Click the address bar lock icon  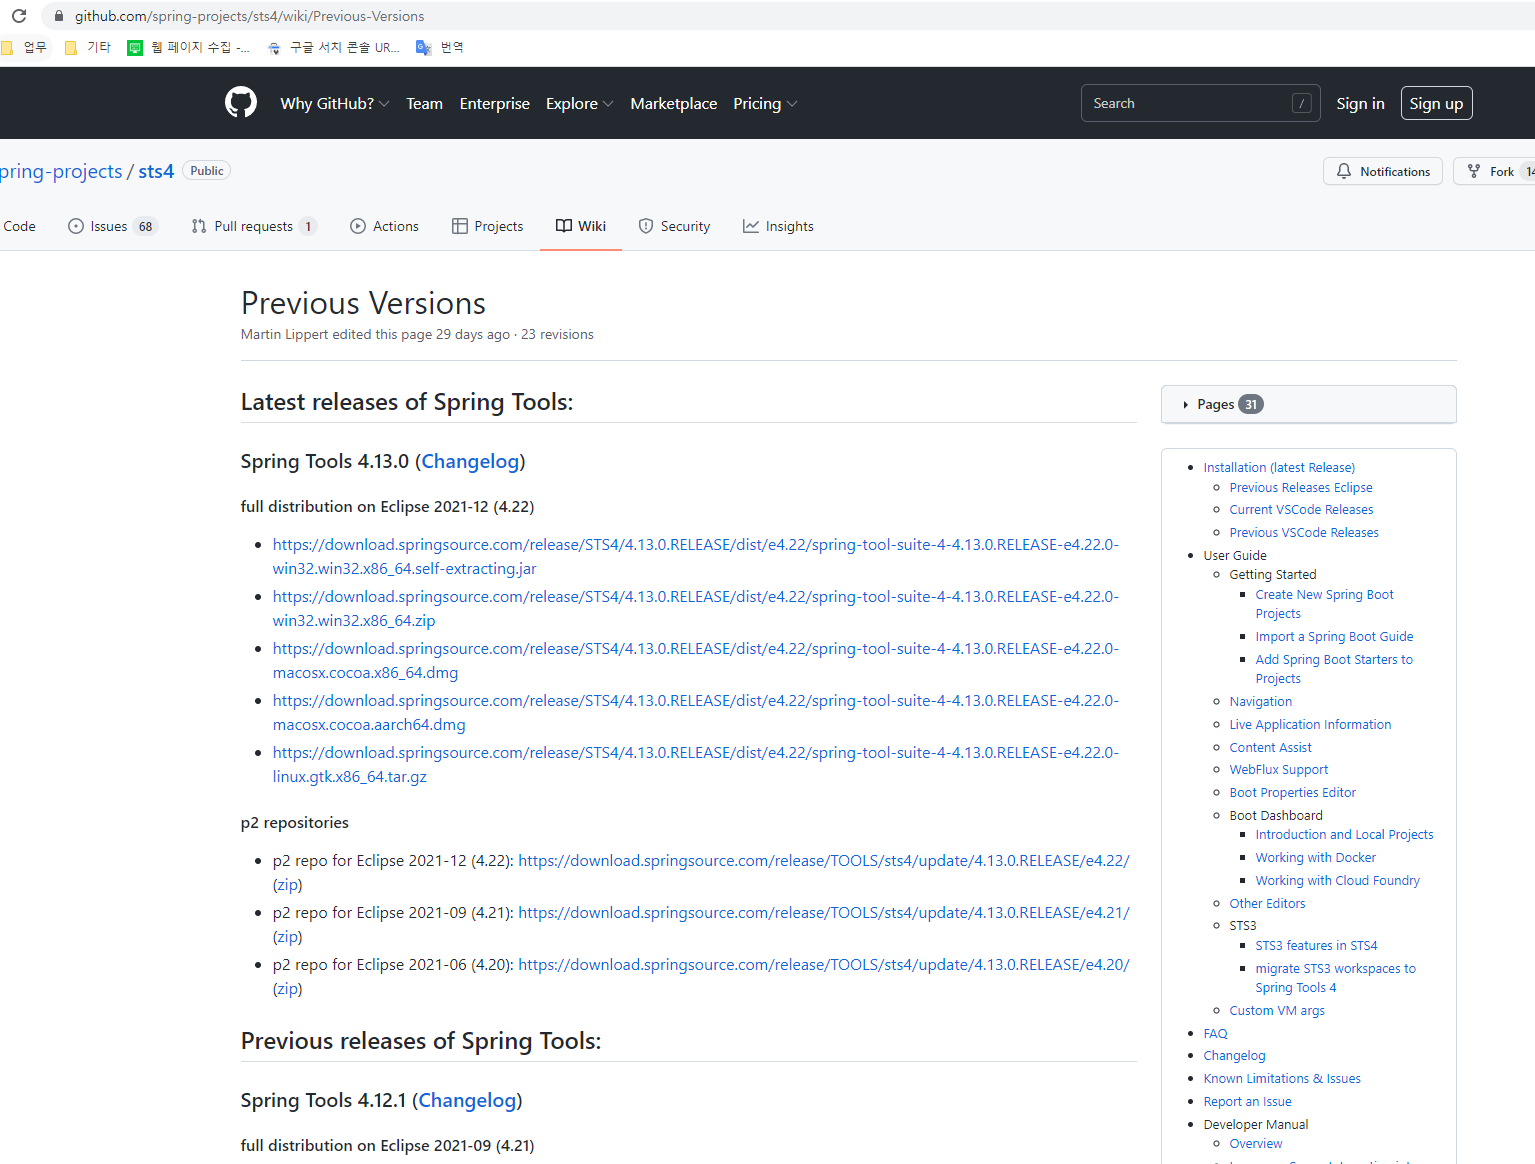(x=59, y=16)
